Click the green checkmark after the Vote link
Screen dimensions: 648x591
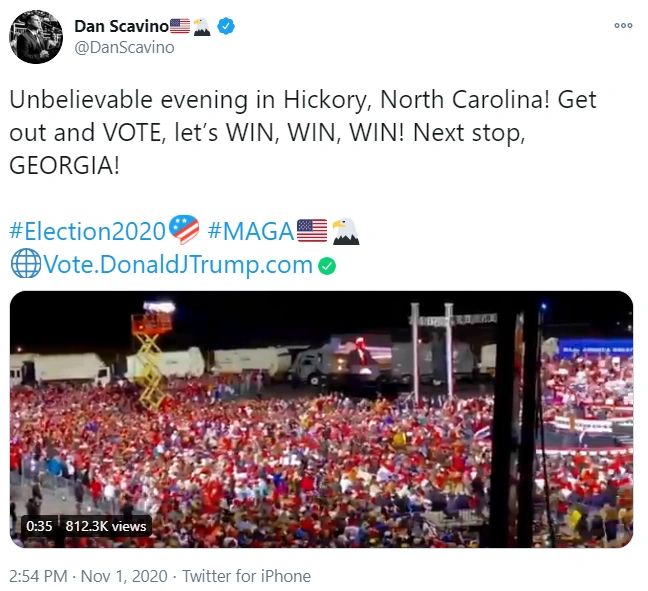(326, 266)
